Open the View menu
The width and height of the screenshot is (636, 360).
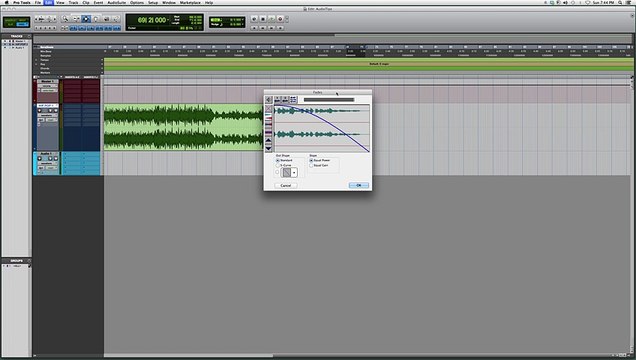point(60,2)
